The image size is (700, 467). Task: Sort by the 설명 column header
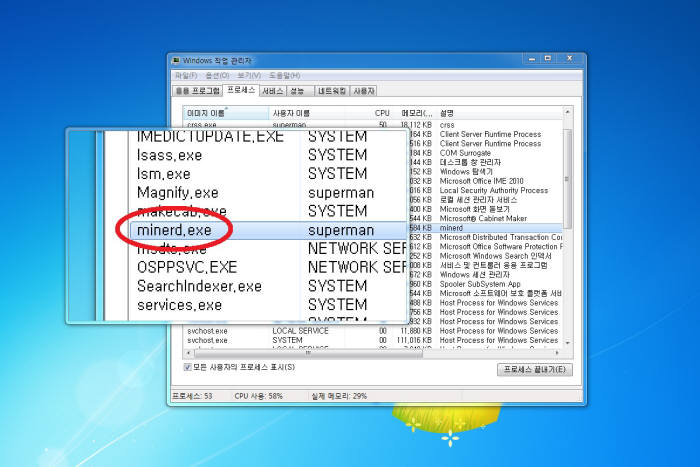(x=499, y=113)
